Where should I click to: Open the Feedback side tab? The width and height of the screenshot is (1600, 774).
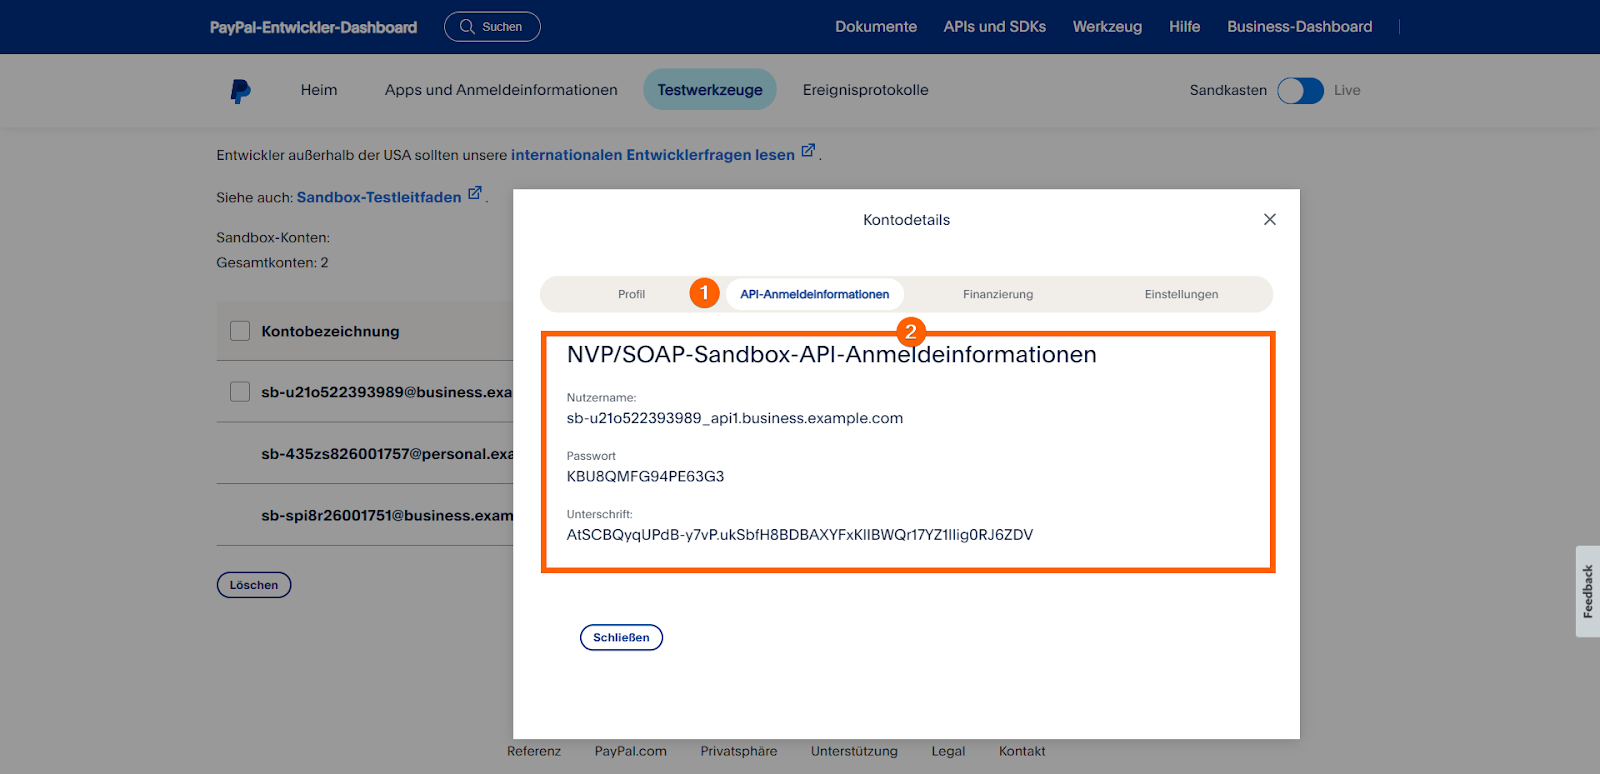coord(1588,591)
